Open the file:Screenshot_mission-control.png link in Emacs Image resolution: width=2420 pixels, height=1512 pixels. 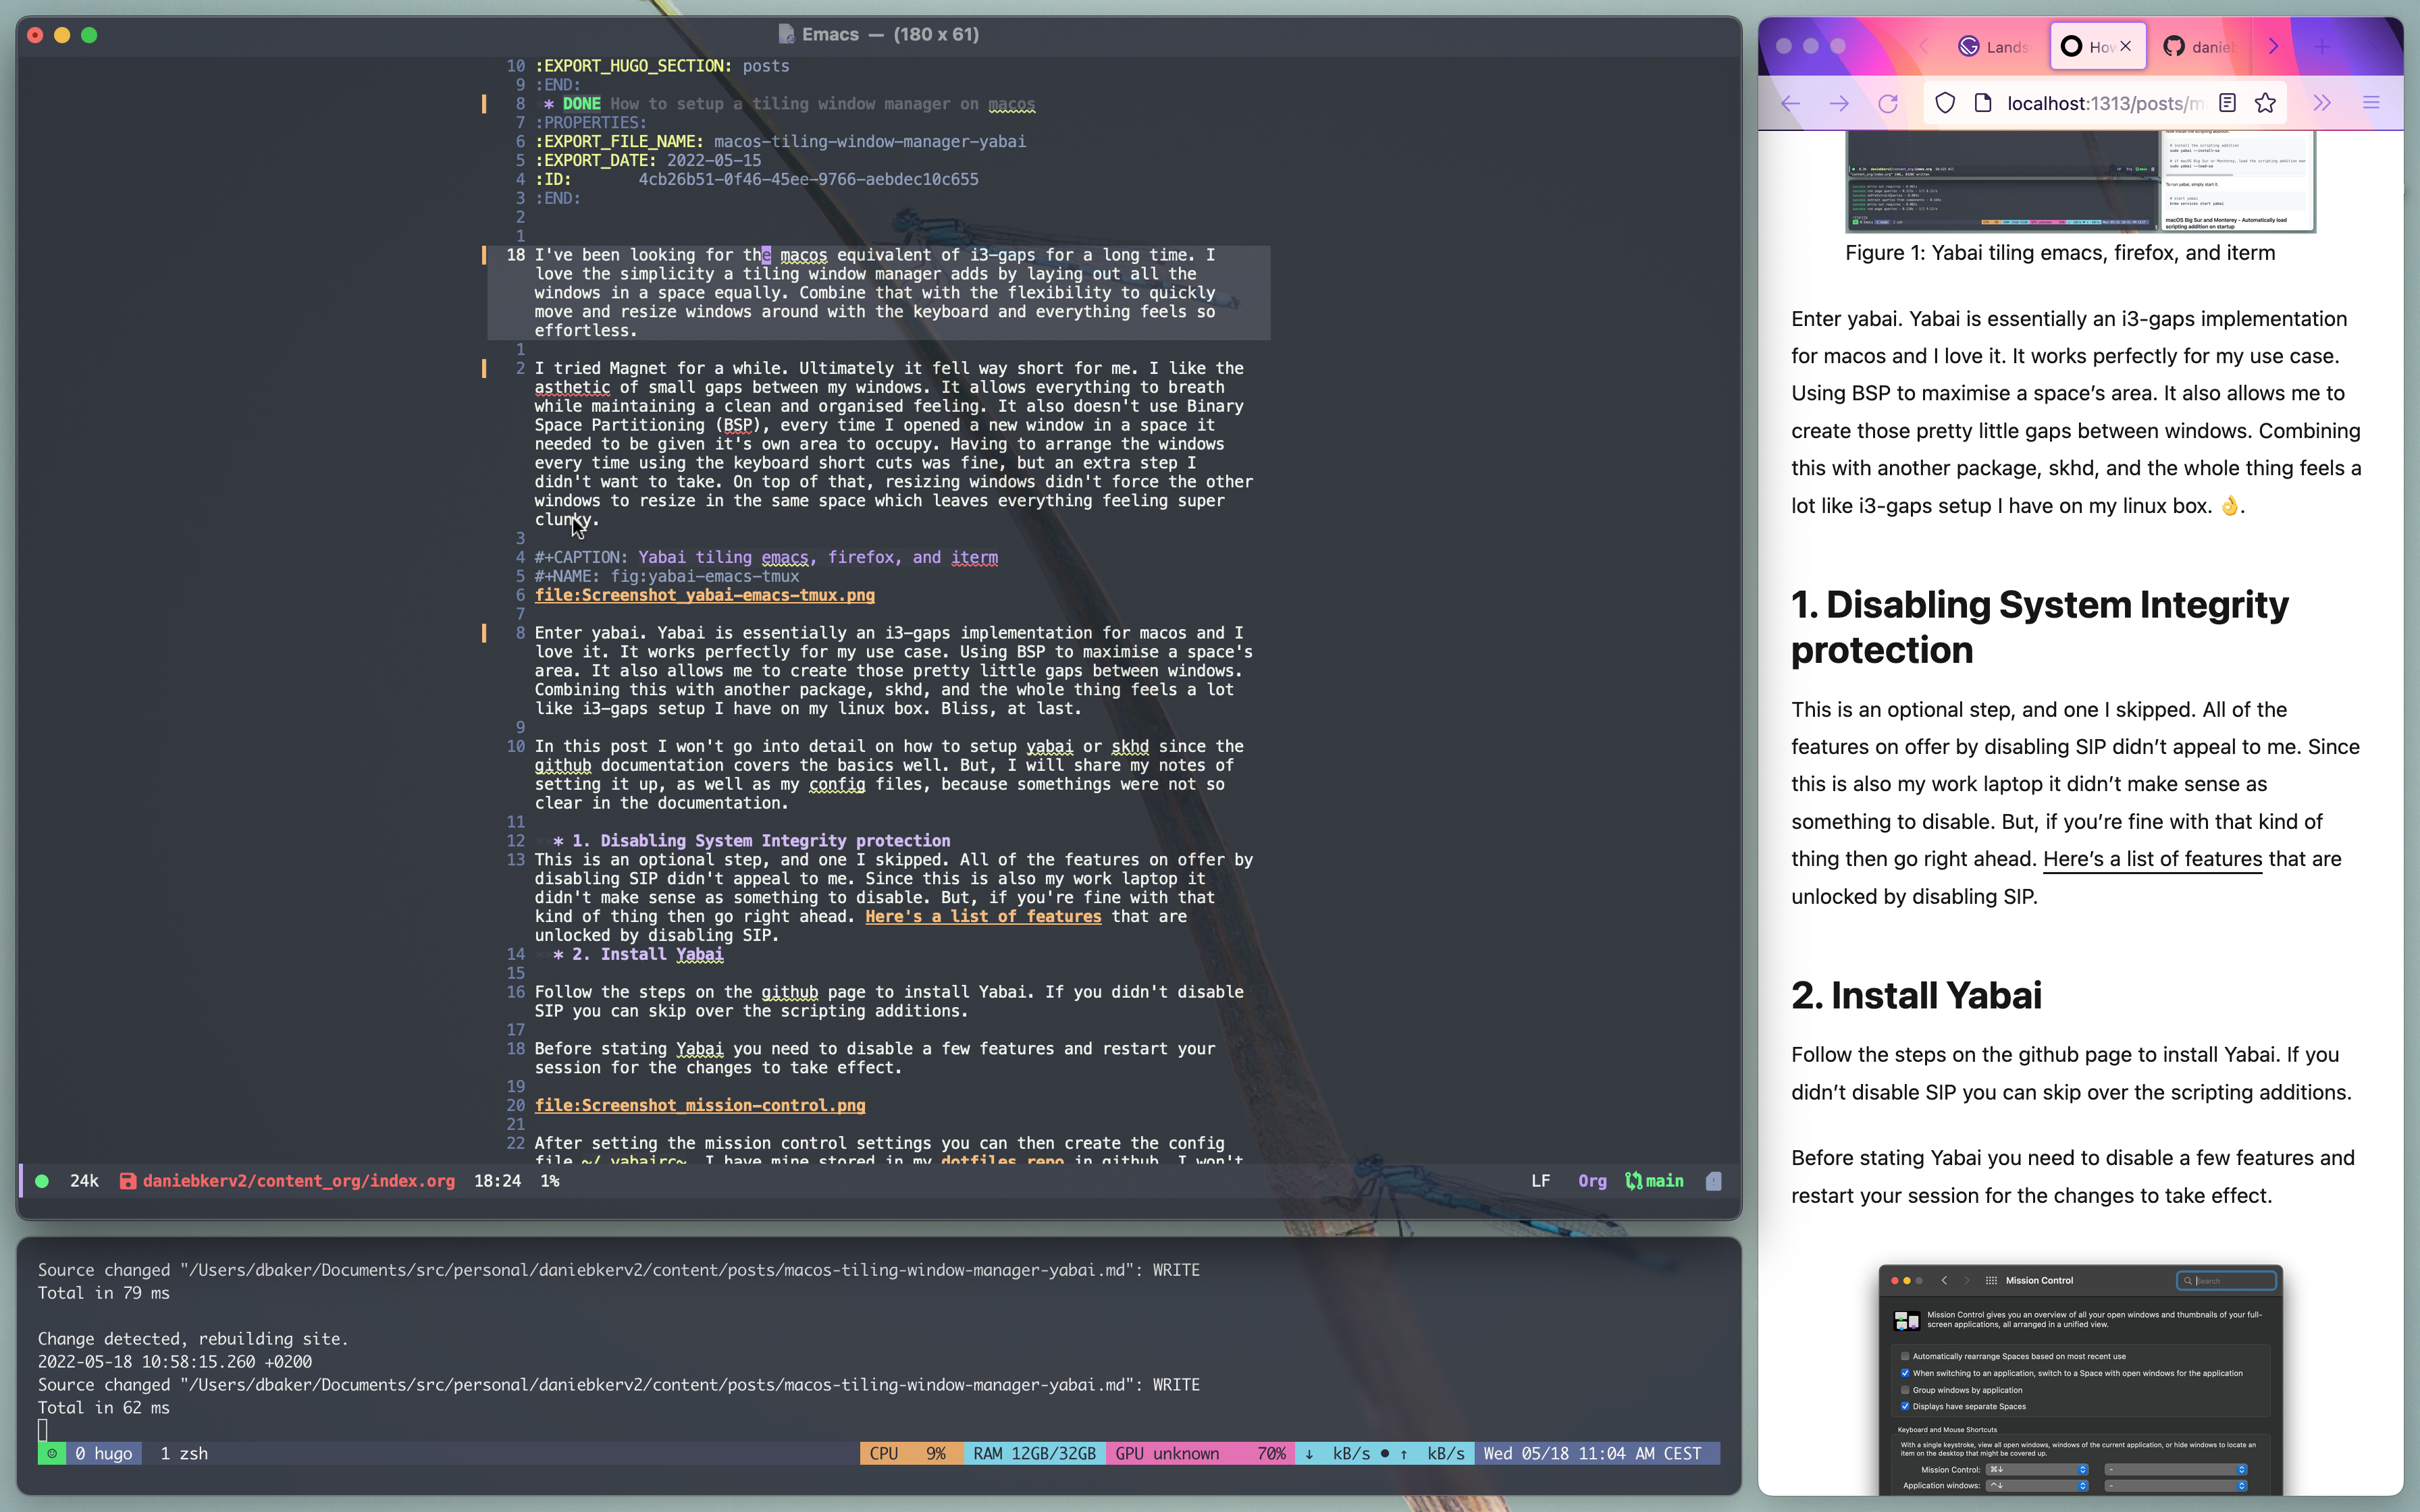(x=699, y=1105)
